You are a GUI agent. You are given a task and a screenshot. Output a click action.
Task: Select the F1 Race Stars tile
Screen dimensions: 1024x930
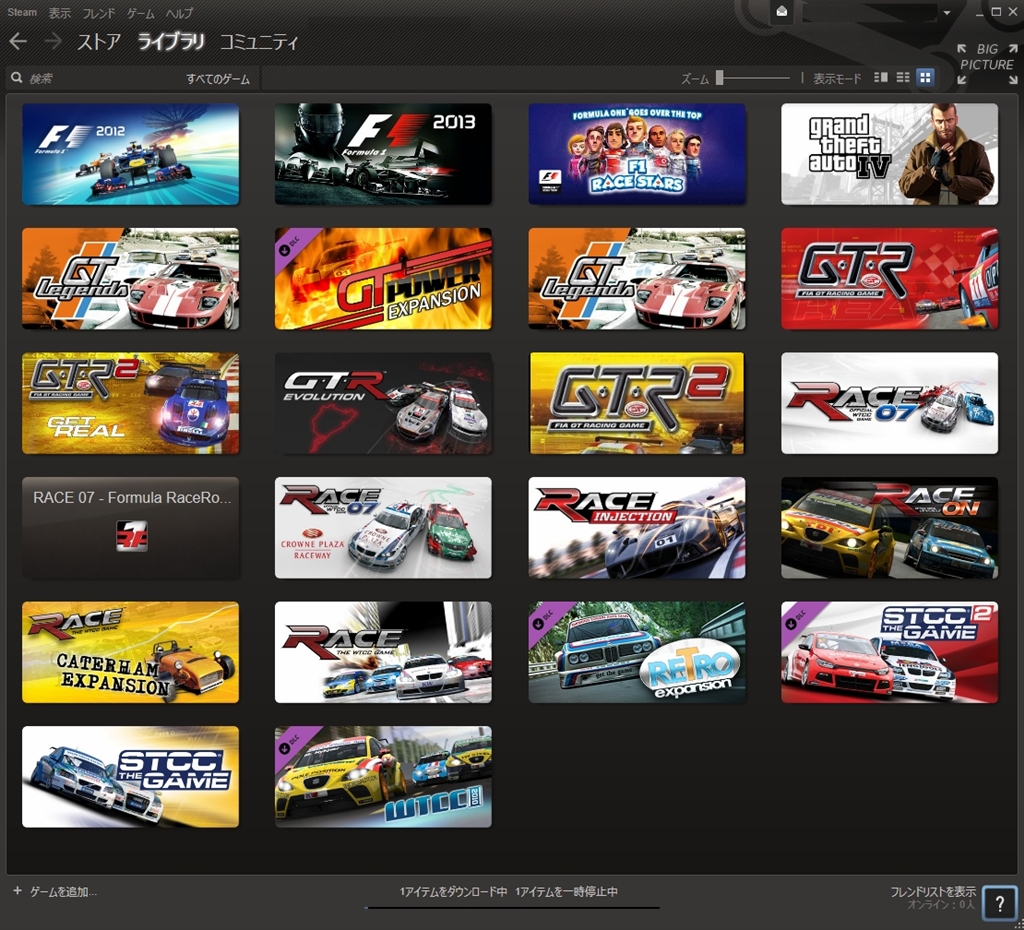click(x=637, y=154)
